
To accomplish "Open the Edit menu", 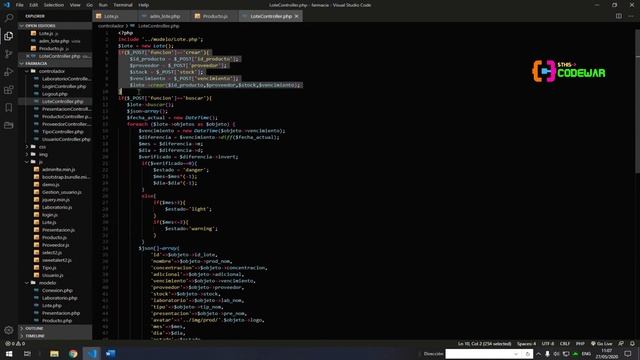I will click(33, 5).
